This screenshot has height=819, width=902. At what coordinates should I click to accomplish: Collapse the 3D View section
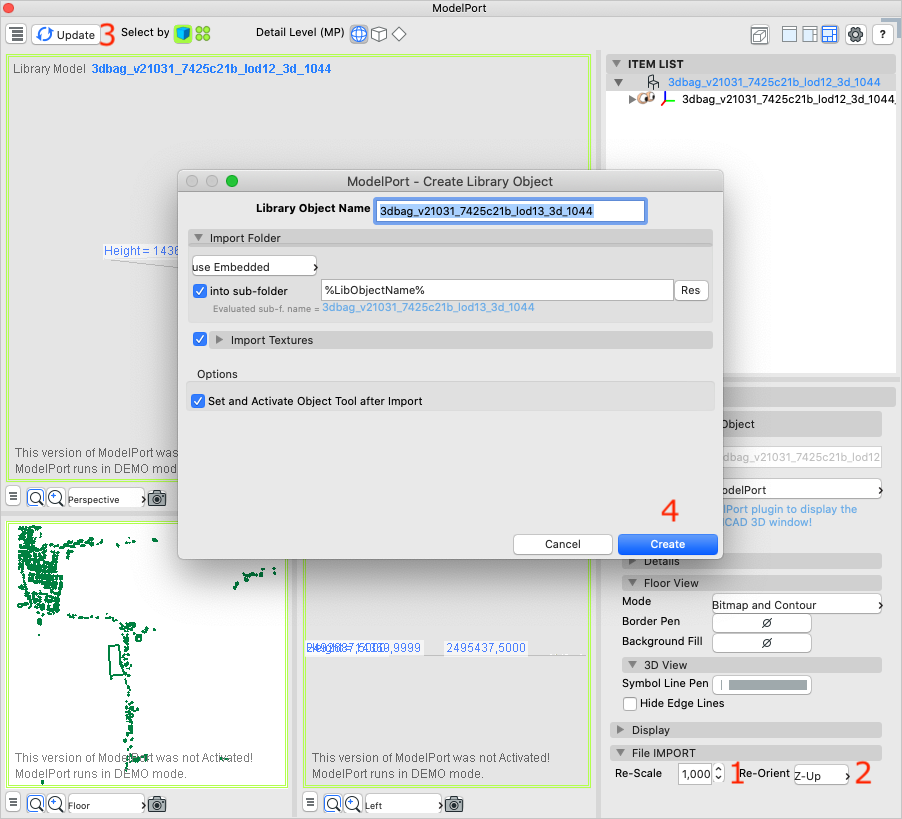(633, 665)
